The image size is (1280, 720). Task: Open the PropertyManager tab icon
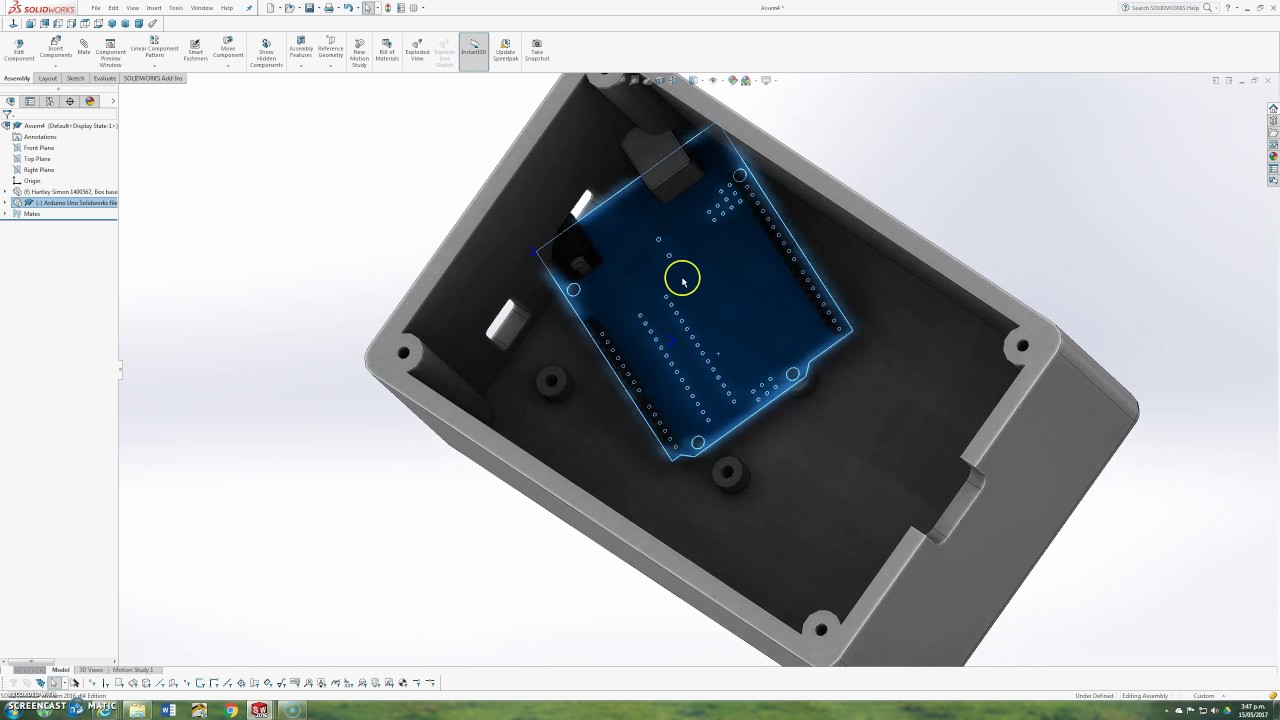point(30,101)
